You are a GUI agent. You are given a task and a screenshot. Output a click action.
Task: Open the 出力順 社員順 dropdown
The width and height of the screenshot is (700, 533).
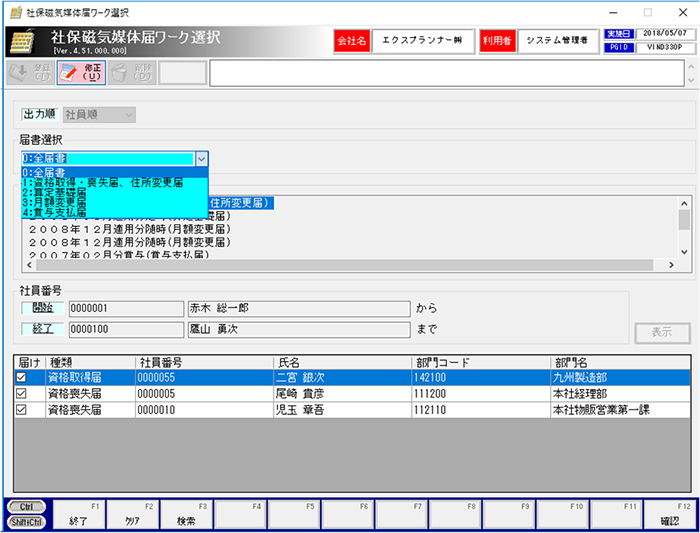[x=99, y=115]
